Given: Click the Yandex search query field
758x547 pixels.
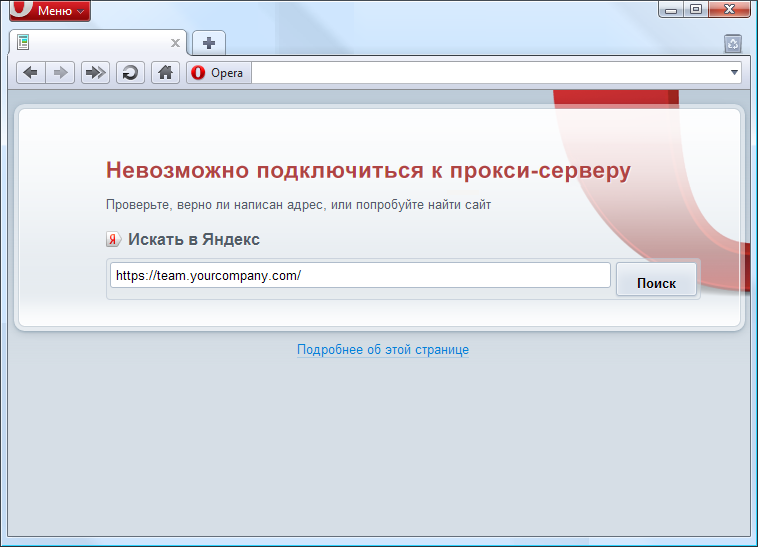Looking at the screenshot, I should 360,275.
